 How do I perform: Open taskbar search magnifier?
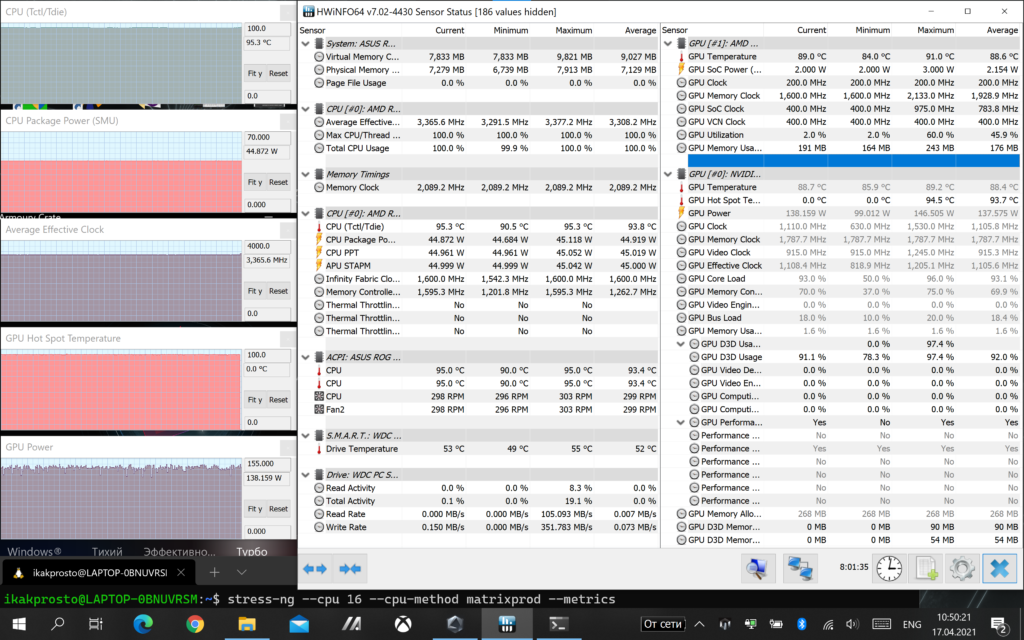[57, 624]
